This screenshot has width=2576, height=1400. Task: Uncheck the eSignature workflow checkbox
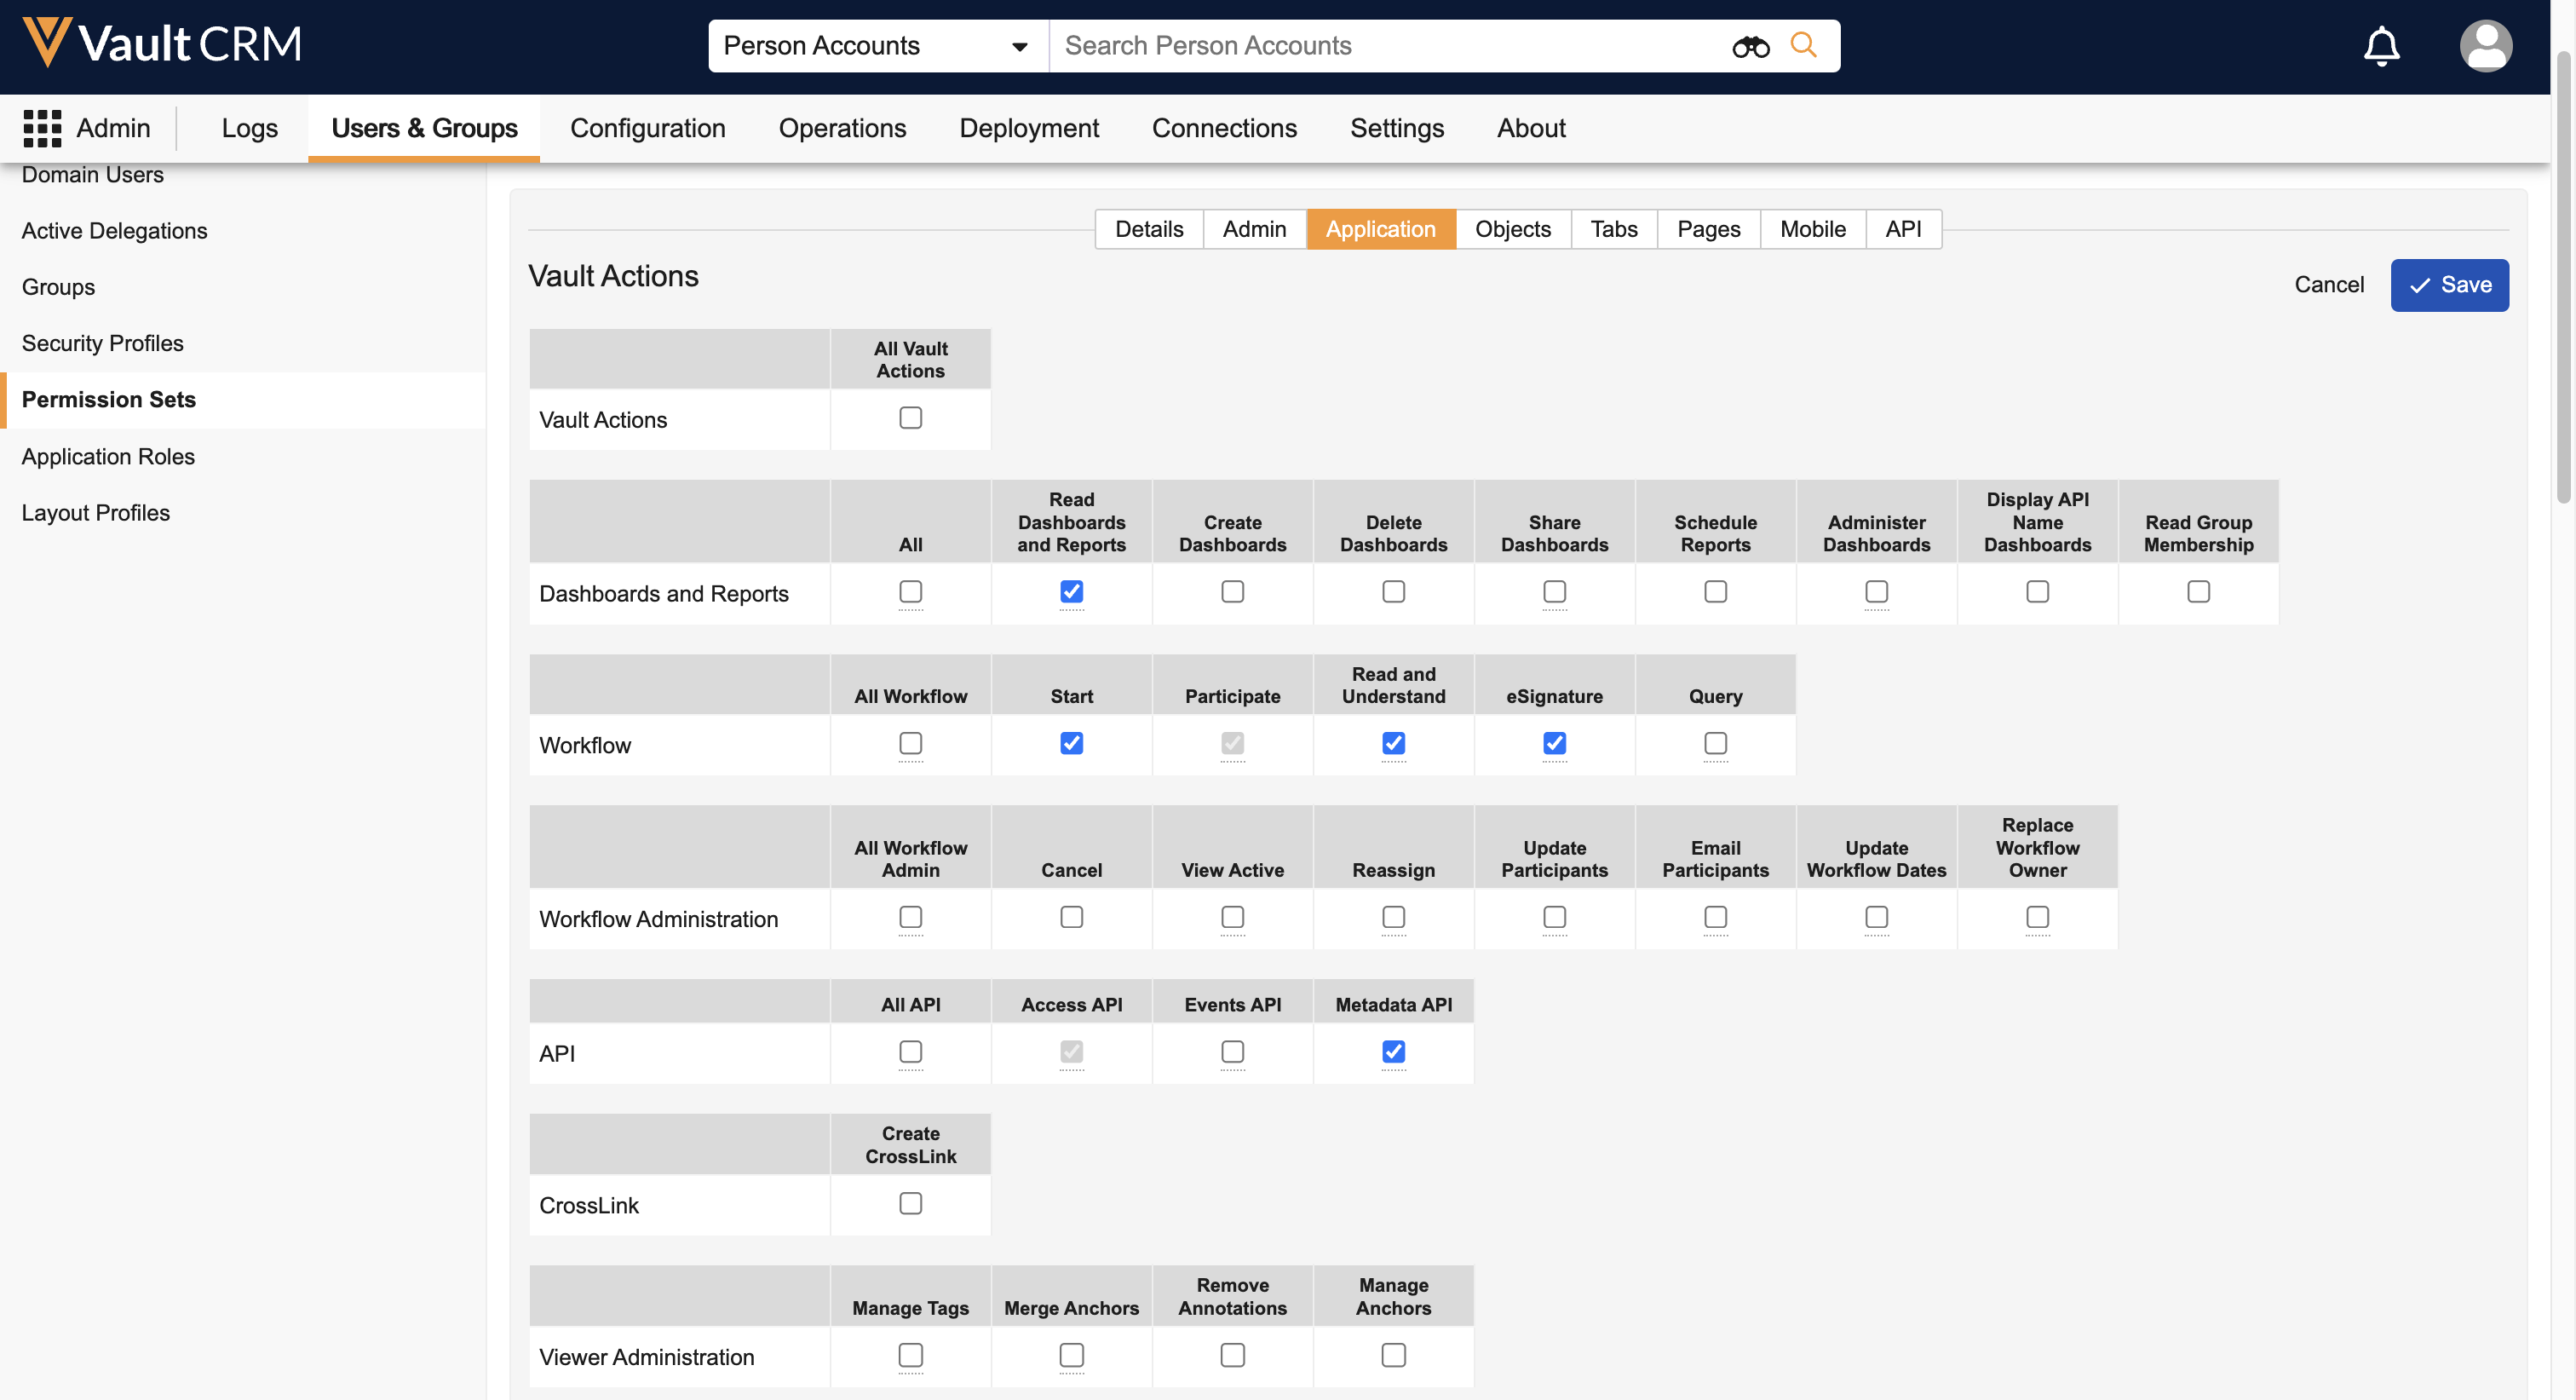(1554, 743)
